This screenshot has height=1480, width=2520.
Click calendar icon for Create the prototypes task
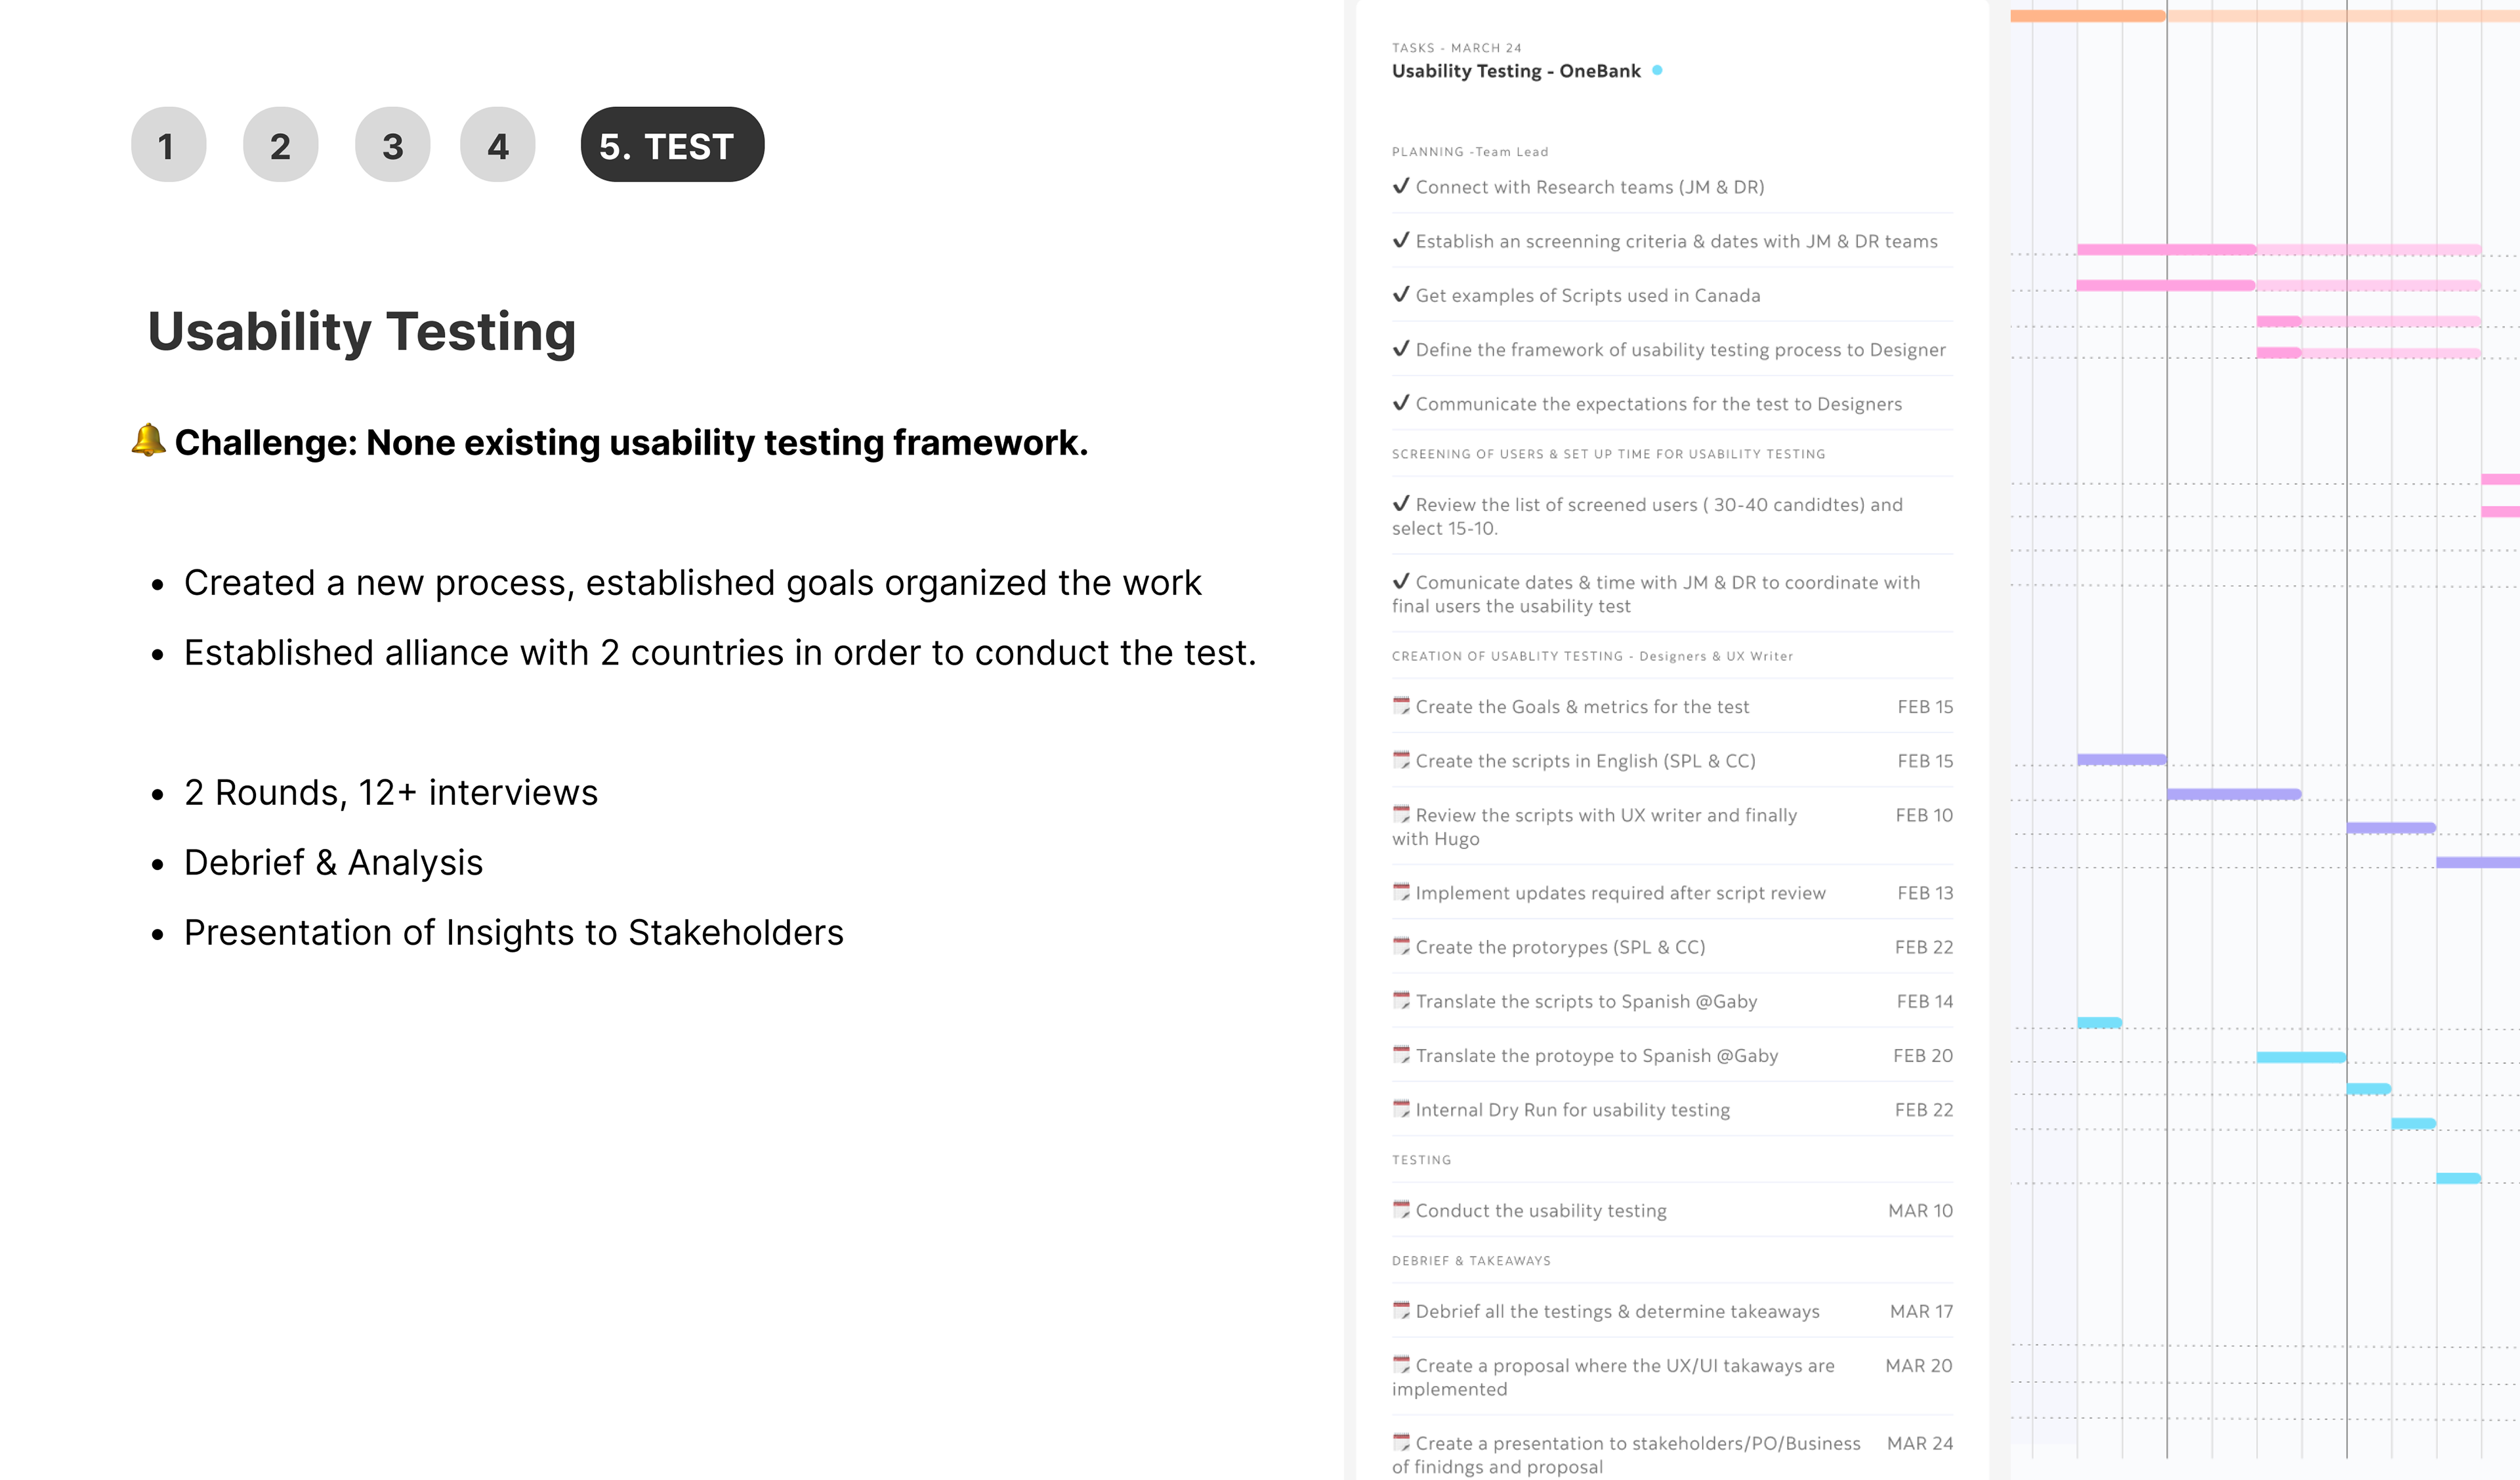tap(1401, 947)
